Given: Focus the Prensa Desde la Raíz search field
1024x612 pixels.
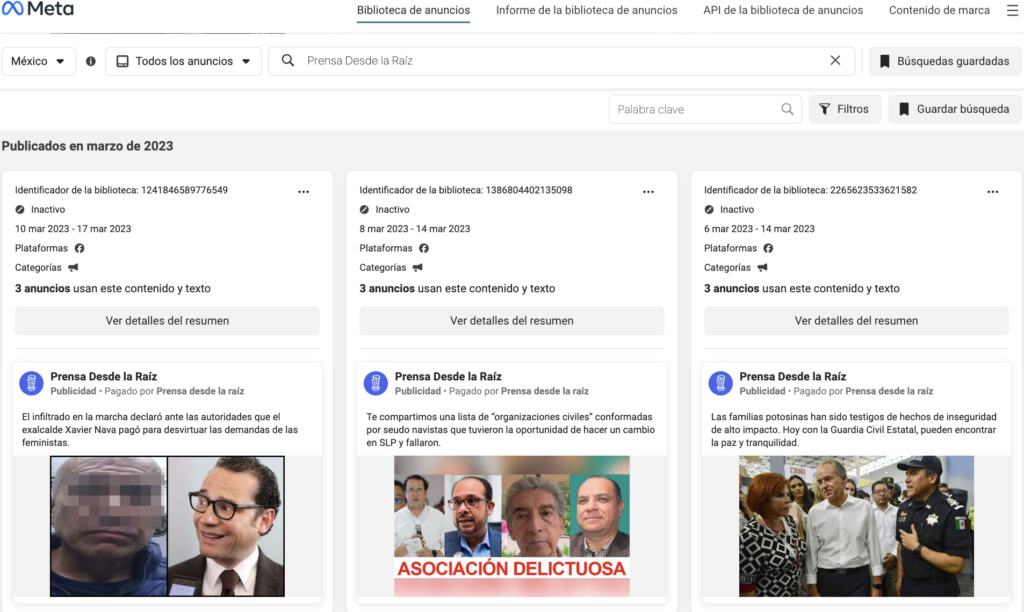Looking at the screenshot, I should (x=562, y=61).
